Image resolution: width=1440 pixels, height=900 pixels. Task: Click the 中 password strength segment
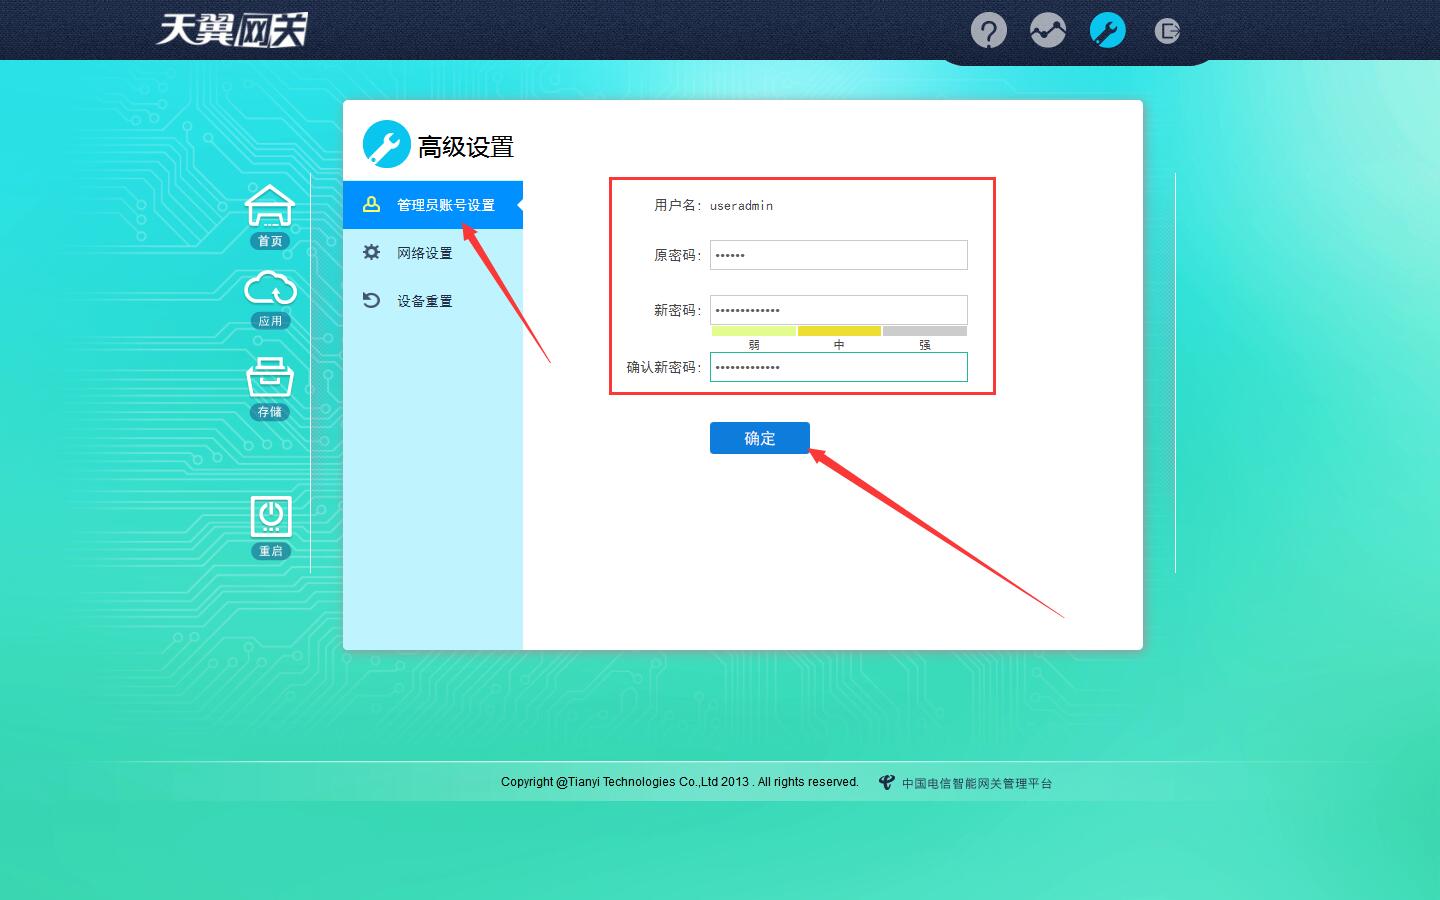(839, 331)
